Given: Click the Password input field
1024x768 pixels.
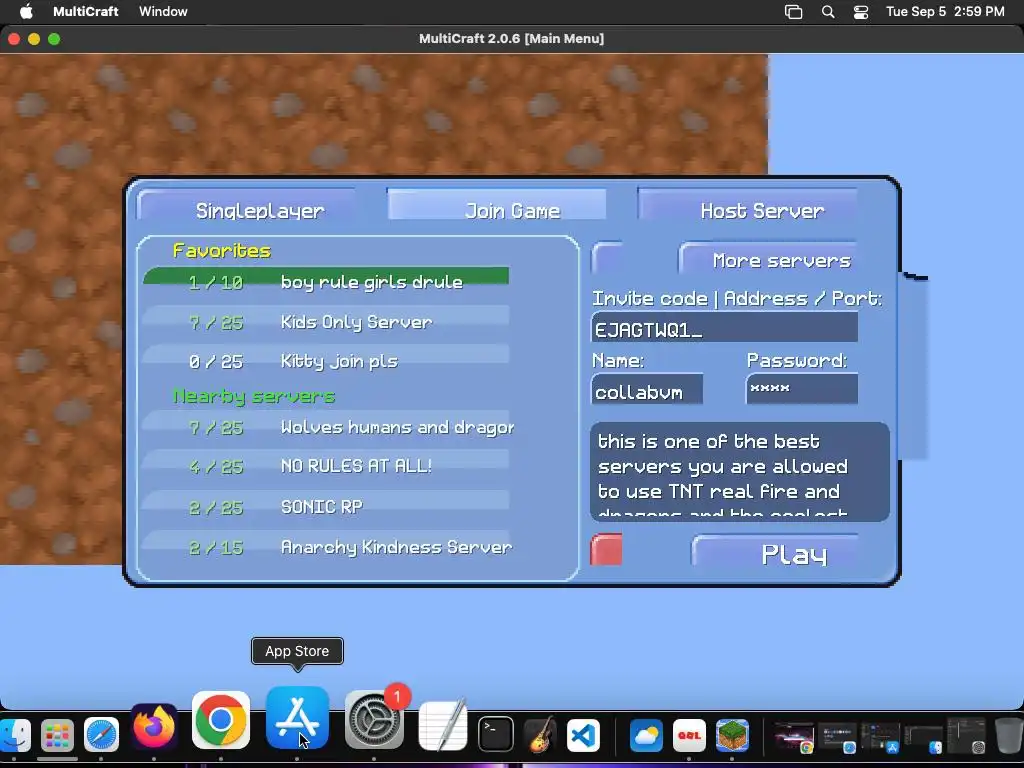Looking at the screenshot, I should click(802, 389).
